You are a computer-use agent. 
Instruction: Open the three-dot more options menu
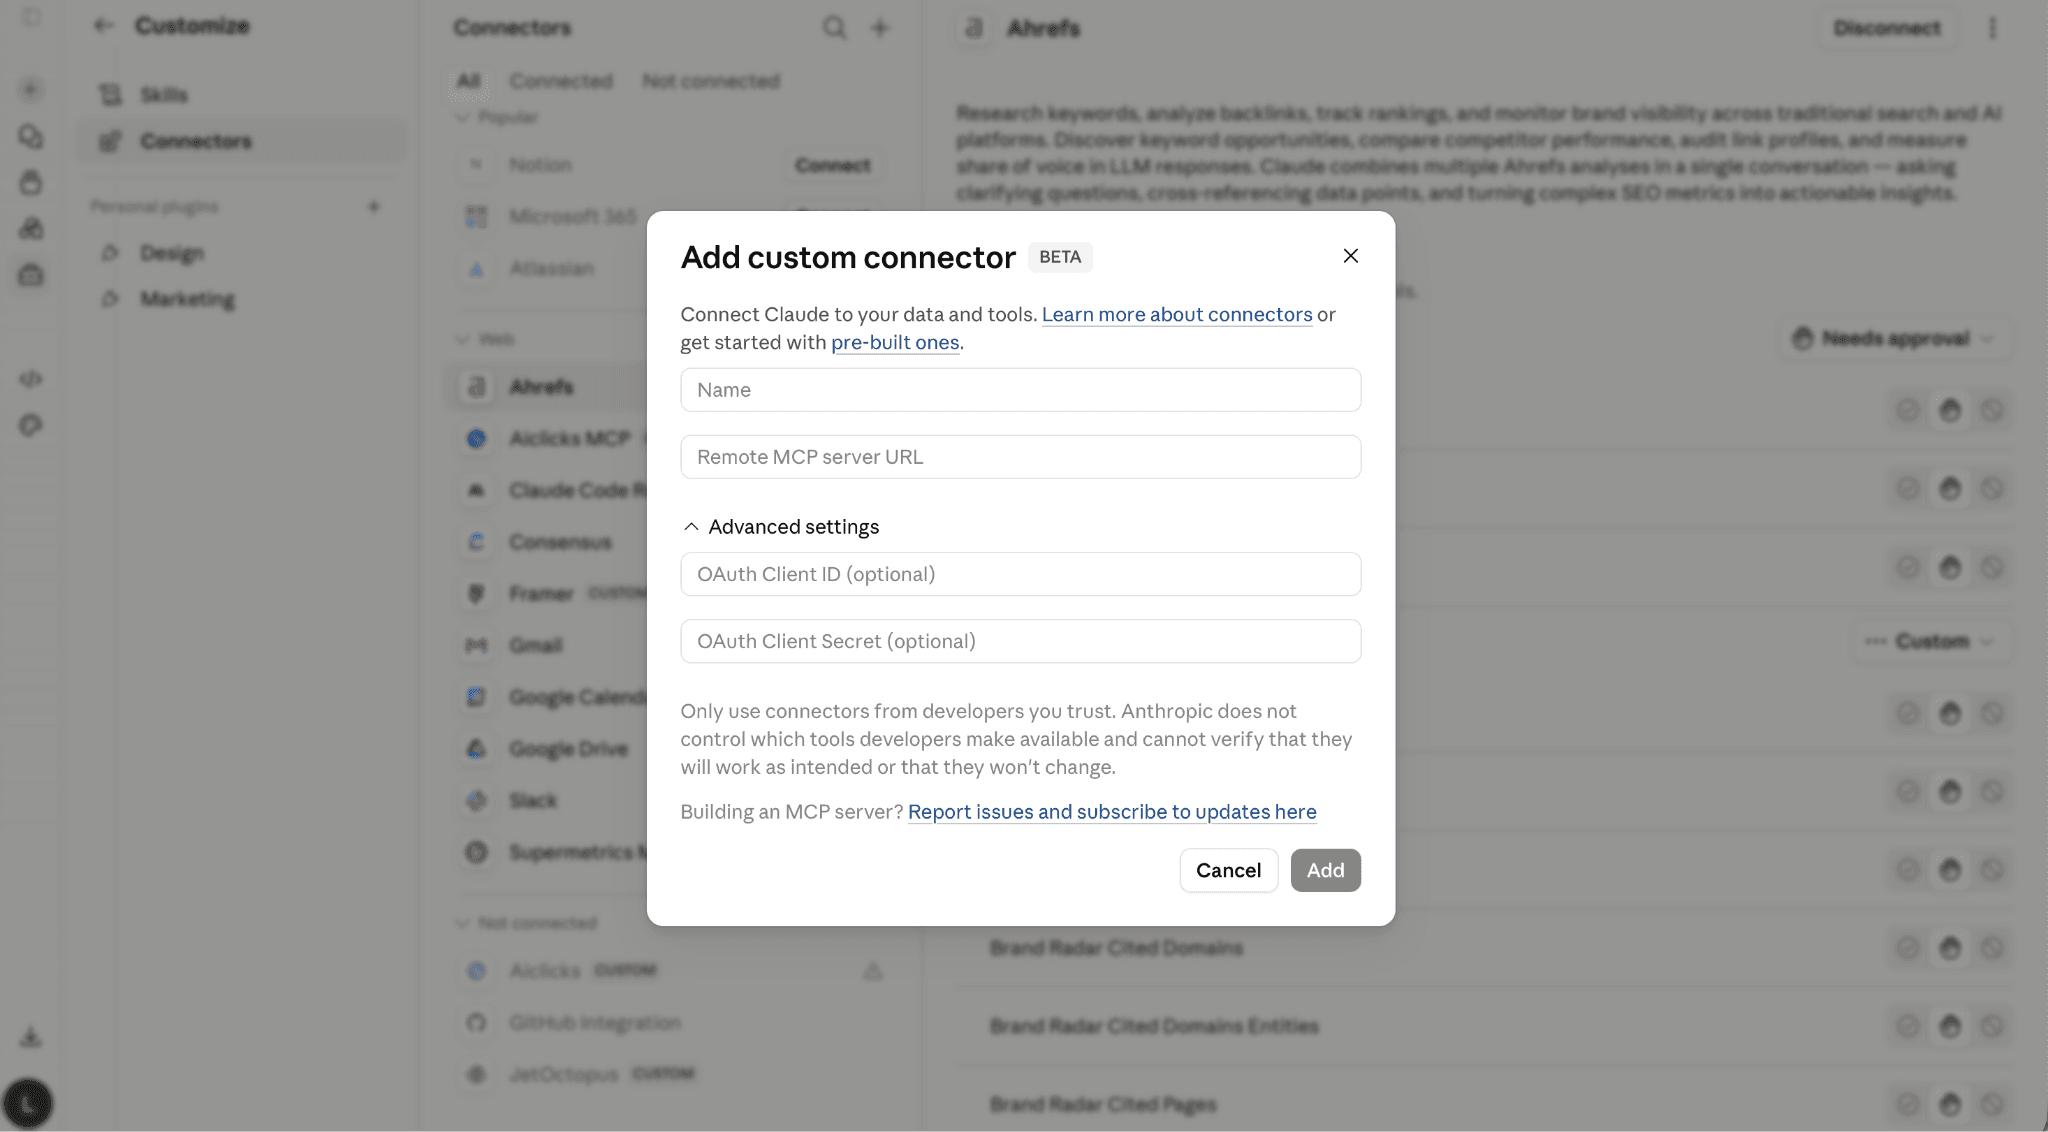coord(1992,28)
